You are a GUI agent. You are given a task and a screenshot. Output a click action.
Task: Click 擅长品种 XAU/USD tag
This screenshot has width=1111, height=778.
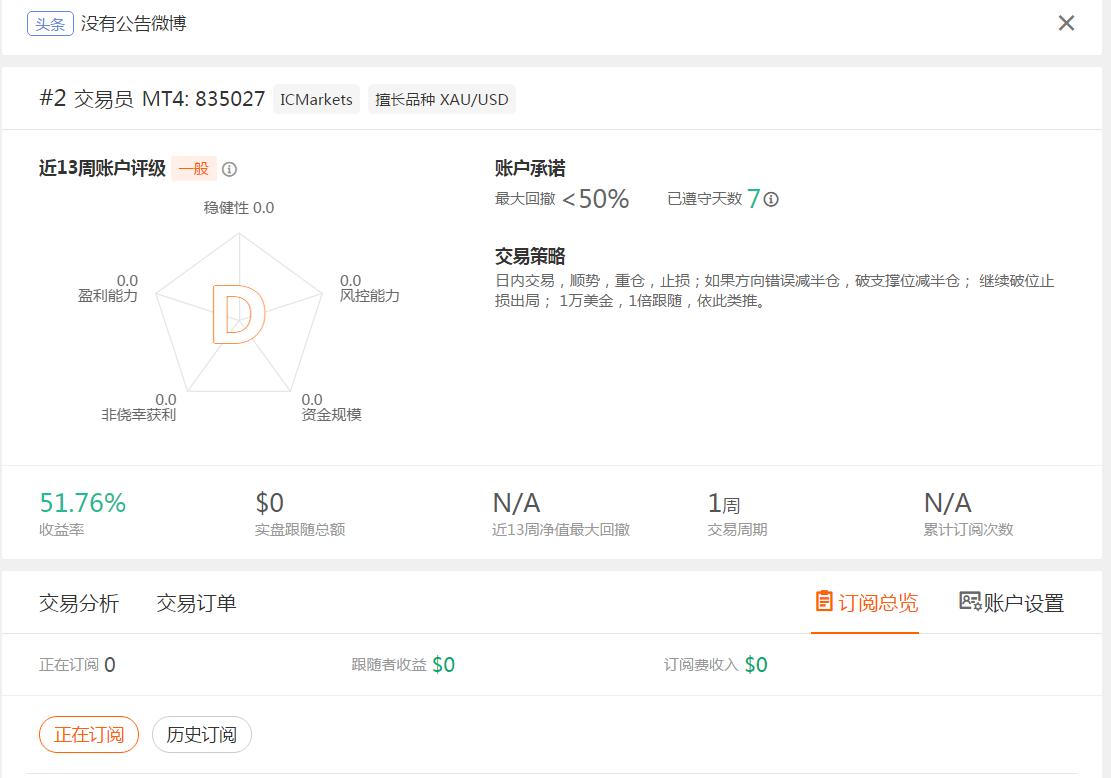(441, 99)
